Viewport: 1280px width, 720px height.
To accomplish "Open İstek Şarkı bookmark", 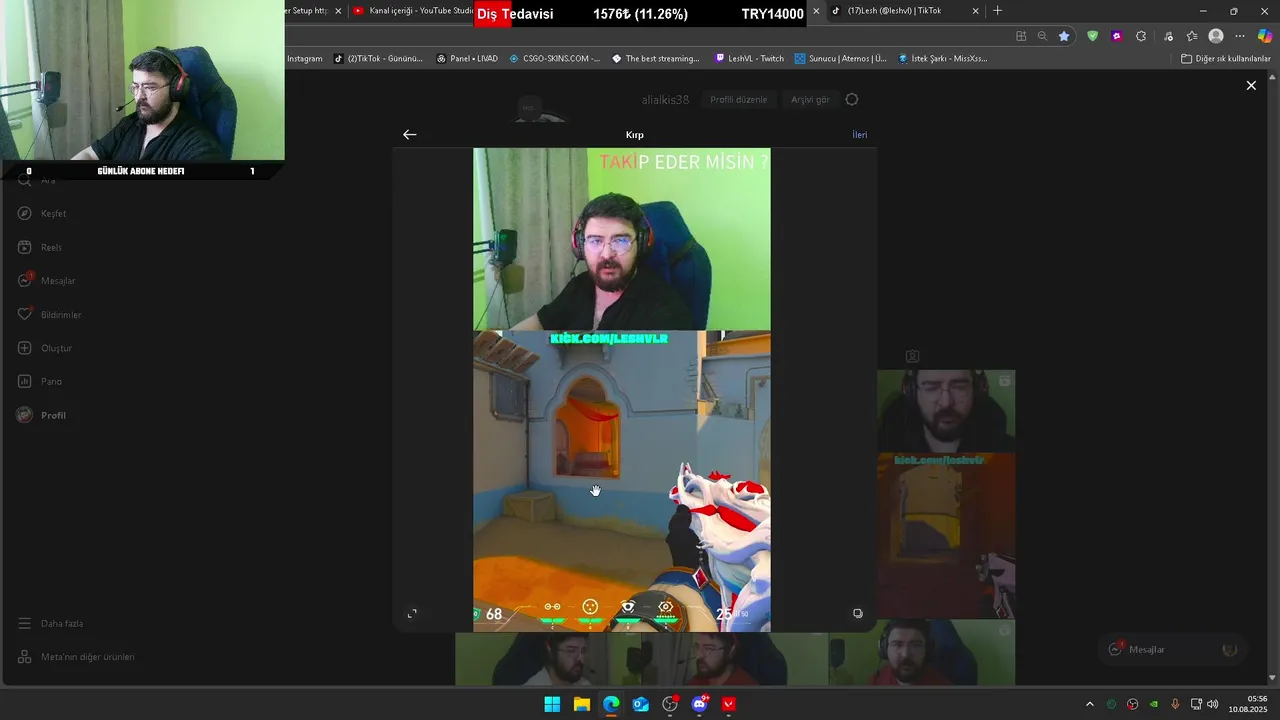I will click(943, 59).
